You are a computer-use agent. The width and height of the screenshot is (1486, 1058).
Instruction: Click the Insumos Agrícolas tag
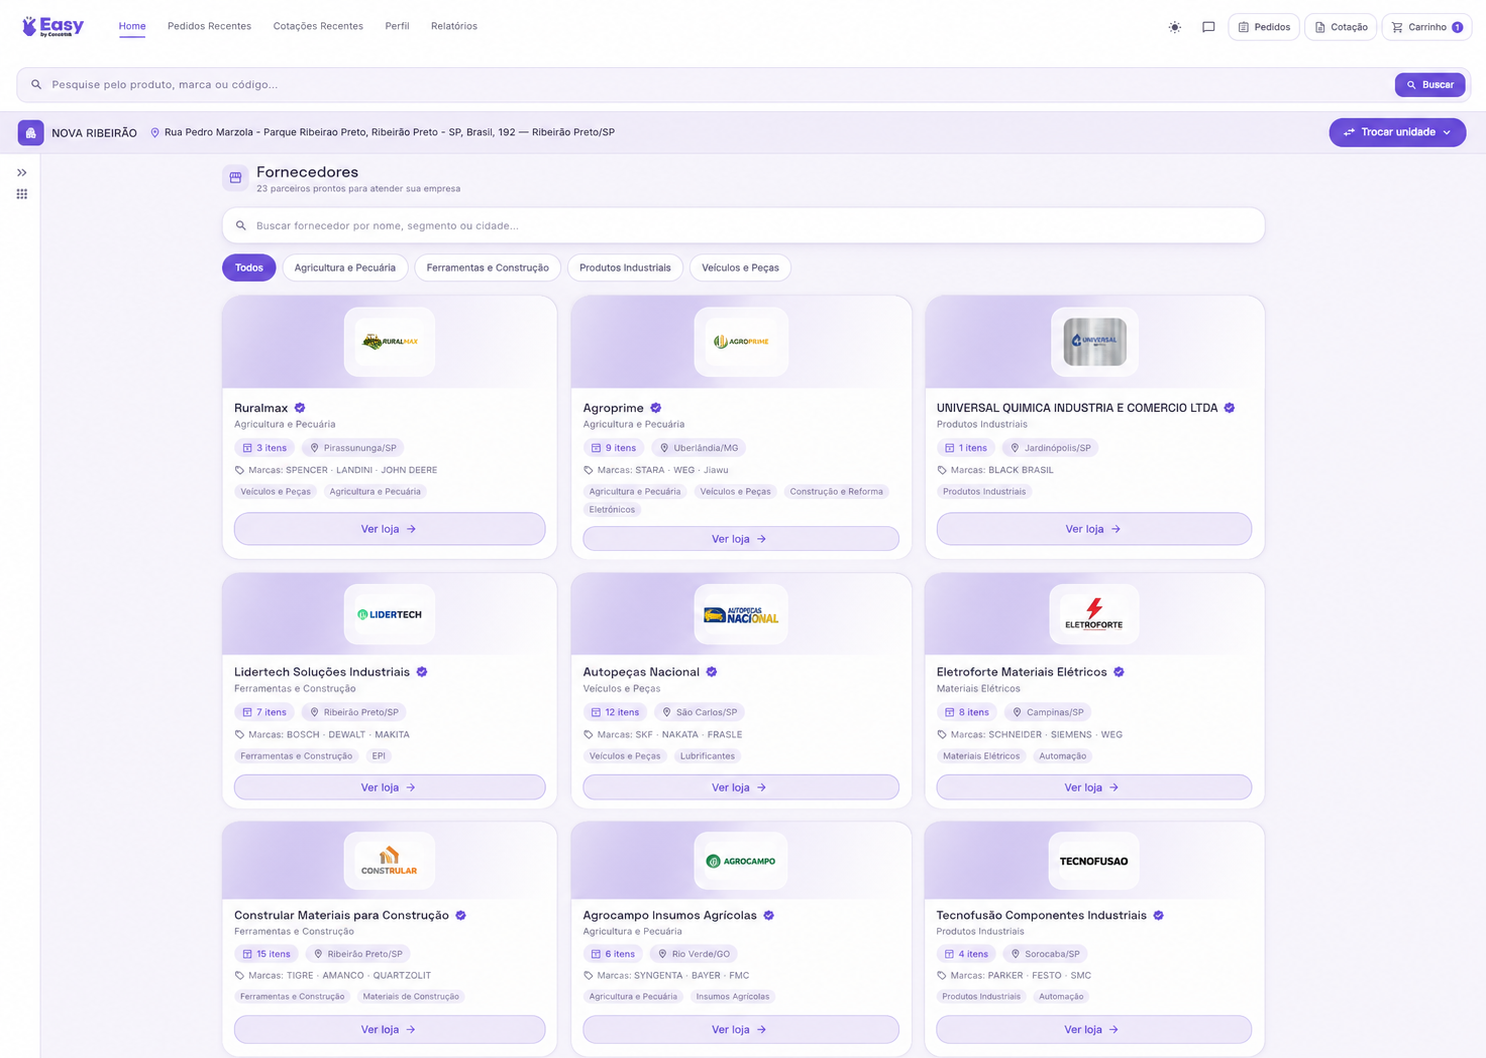coord(732,997)
